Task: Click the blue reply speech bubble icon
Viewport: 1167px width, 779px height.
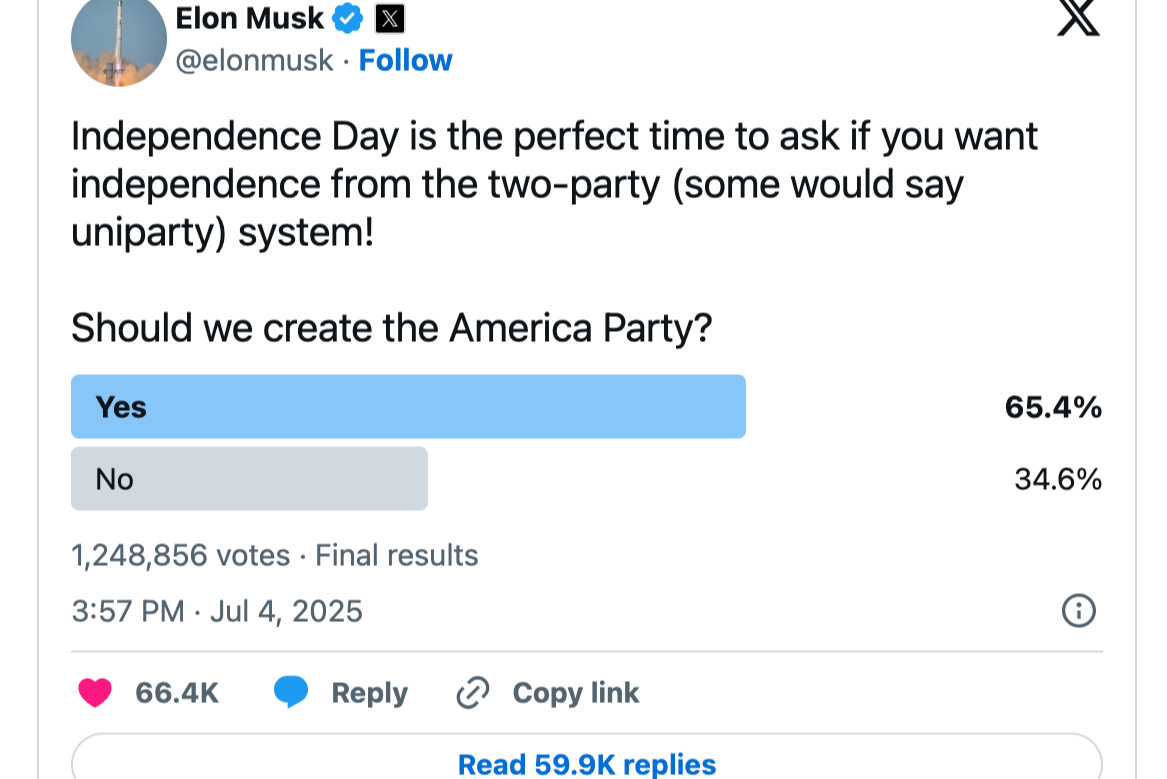Action: coord(291,693)
